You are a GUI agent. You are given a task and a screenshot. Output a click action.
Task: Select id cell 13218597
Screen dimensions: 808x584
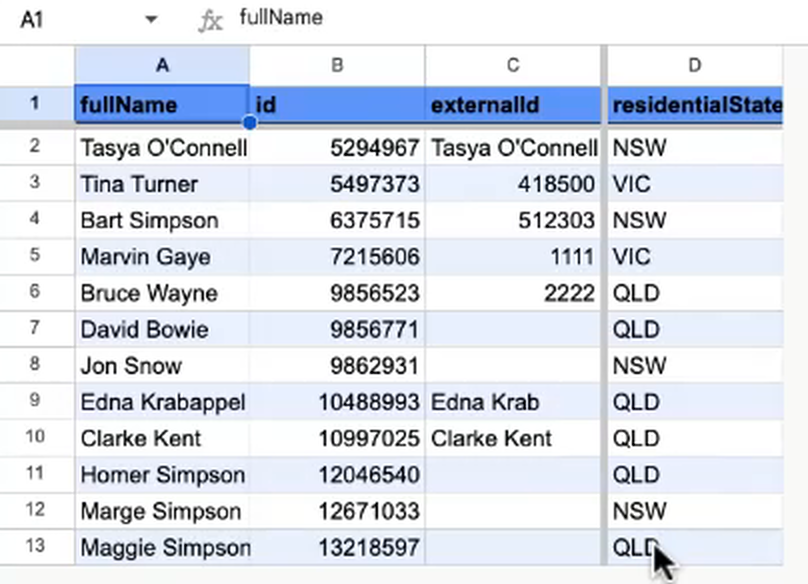point(338,547)
